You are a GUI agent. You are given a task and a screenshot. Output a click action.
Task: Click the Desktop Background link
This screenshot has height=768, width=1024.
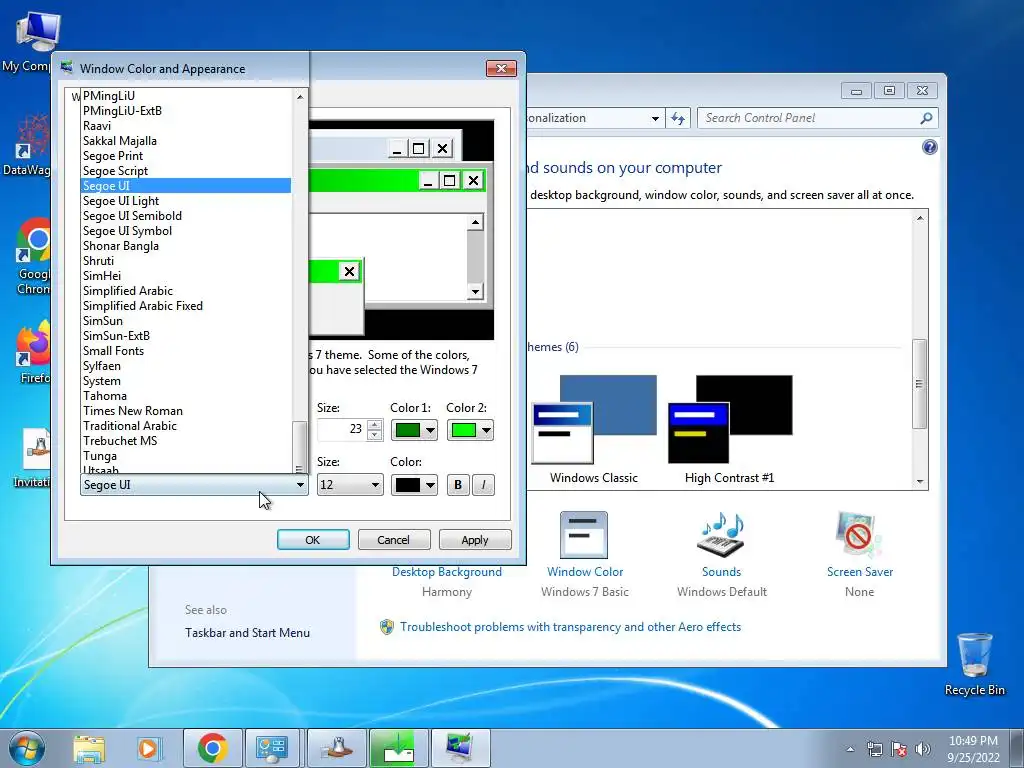point(447,572)
